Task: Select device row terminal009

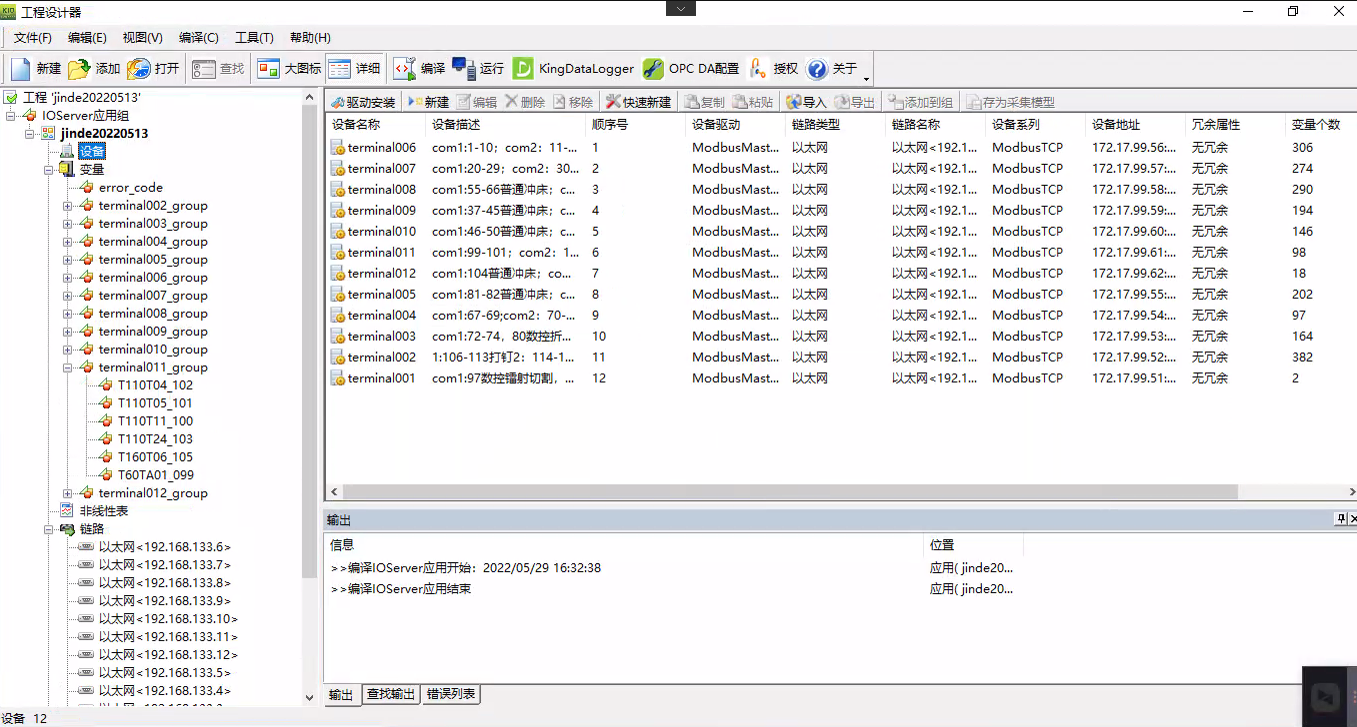Action: 840,210
